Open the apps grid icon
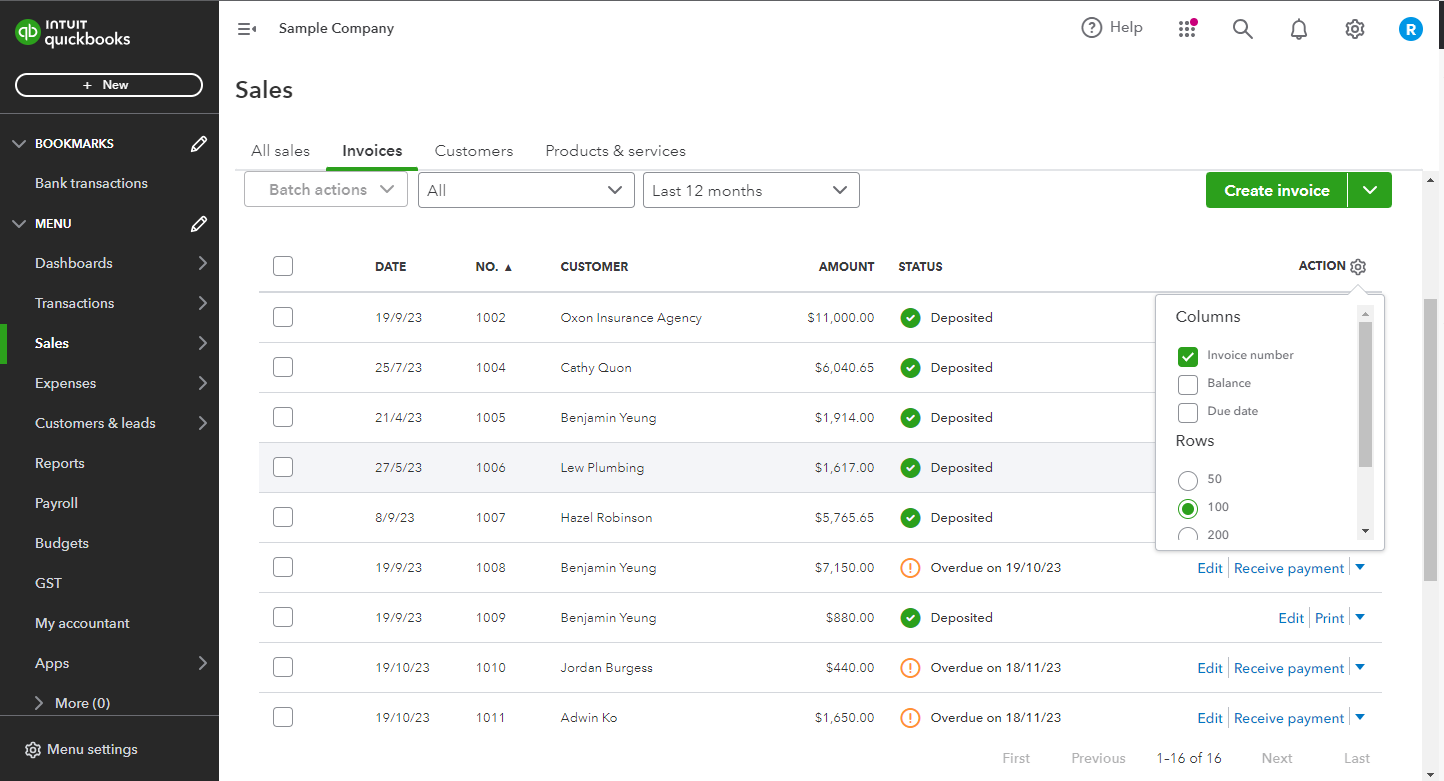 click(x=1187, y=29)
